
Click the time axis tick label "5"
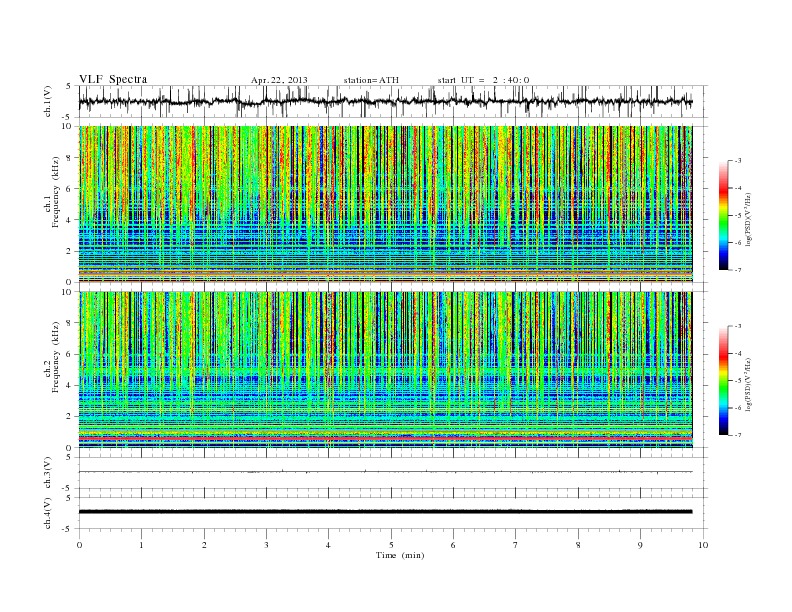391,545
